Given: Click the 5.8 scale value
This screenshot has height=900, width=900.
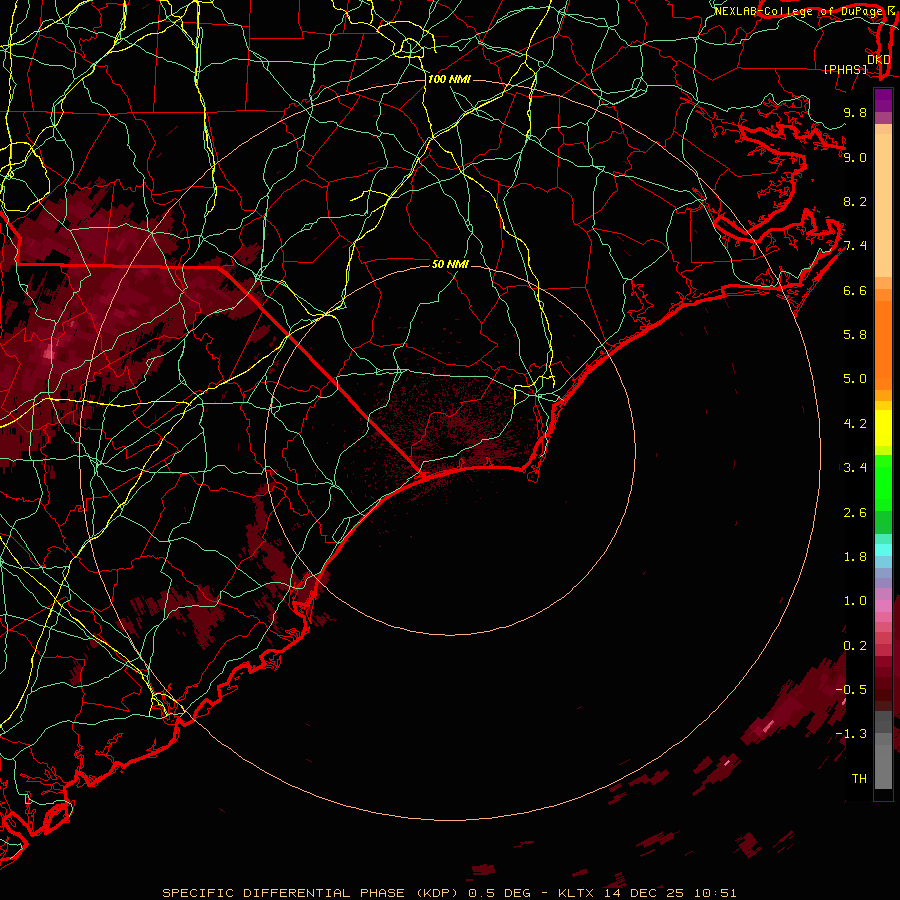Looking at the screenshot, I should pos(855,335).
